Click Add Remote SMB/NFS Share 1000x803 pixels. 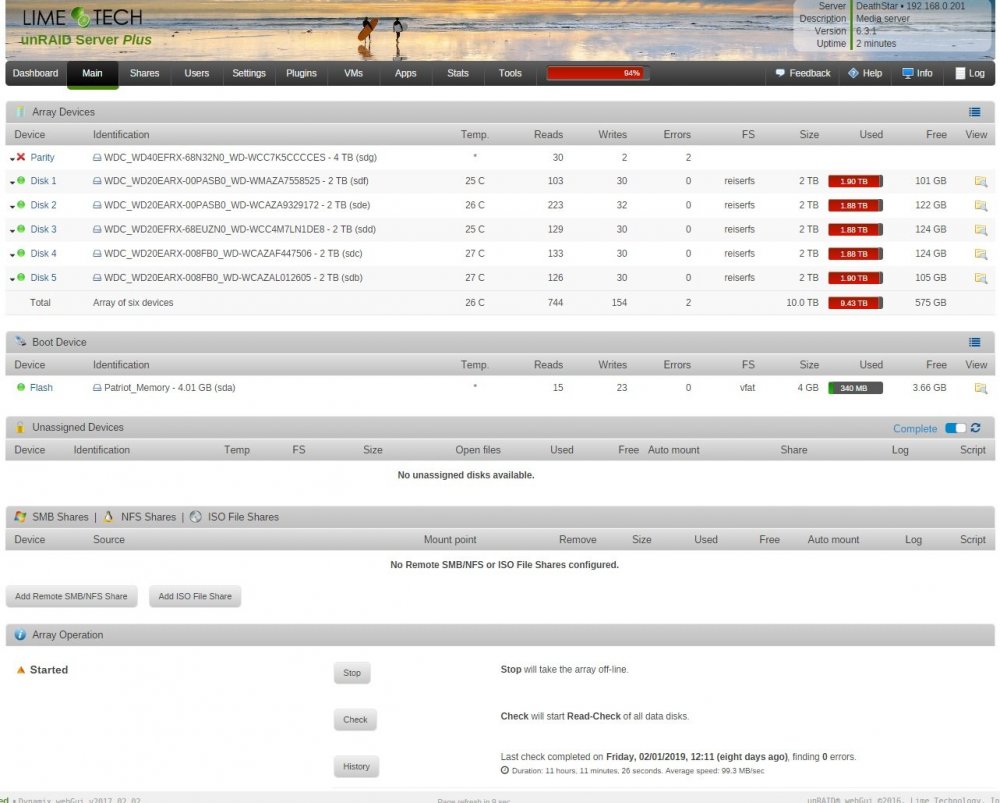click(71, 596)
